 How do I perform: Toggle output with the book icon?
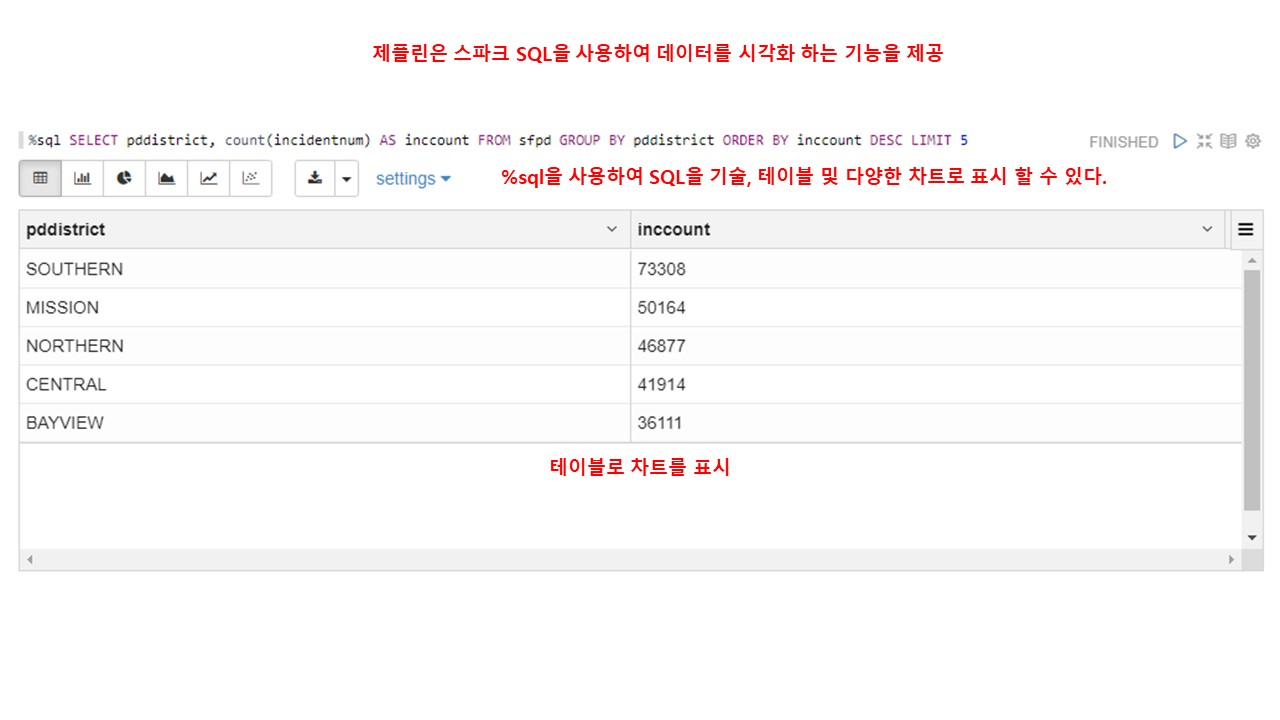[1228, 141]
